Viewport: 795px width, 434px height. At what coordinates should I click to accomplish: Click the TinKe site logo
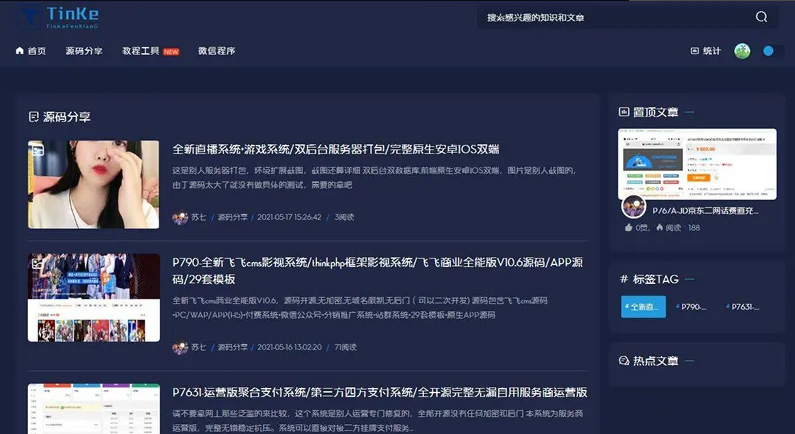(x=60, y=17)
